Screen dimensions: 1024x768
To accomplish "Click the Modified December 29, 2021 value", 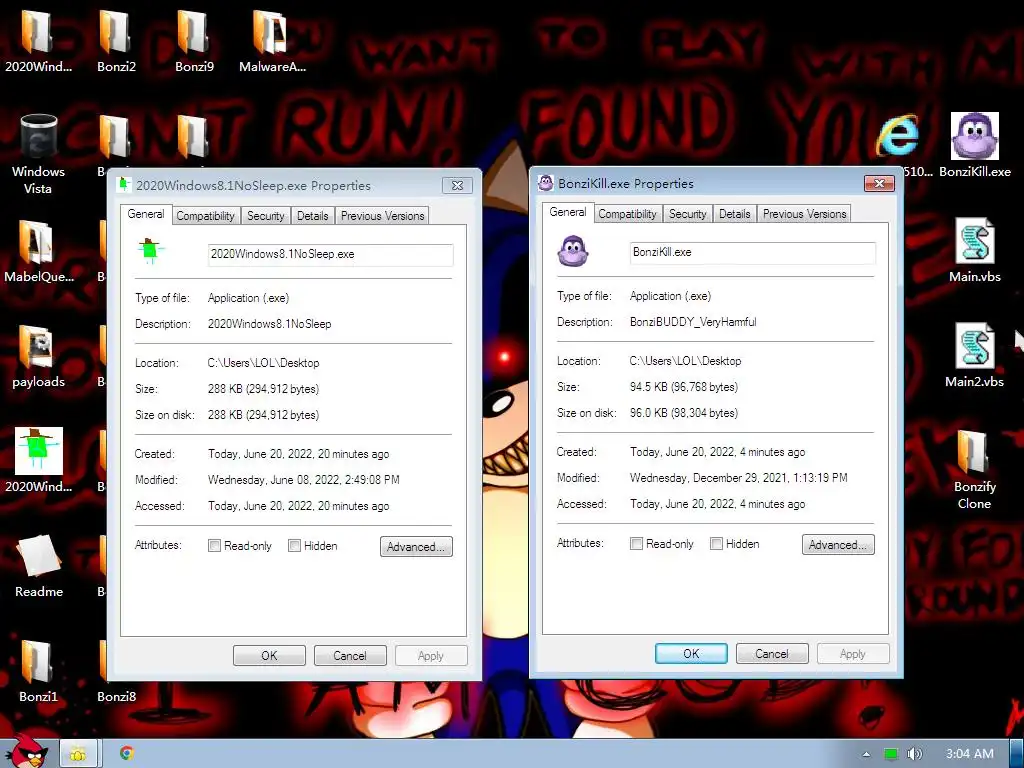I will click(739, 478).
